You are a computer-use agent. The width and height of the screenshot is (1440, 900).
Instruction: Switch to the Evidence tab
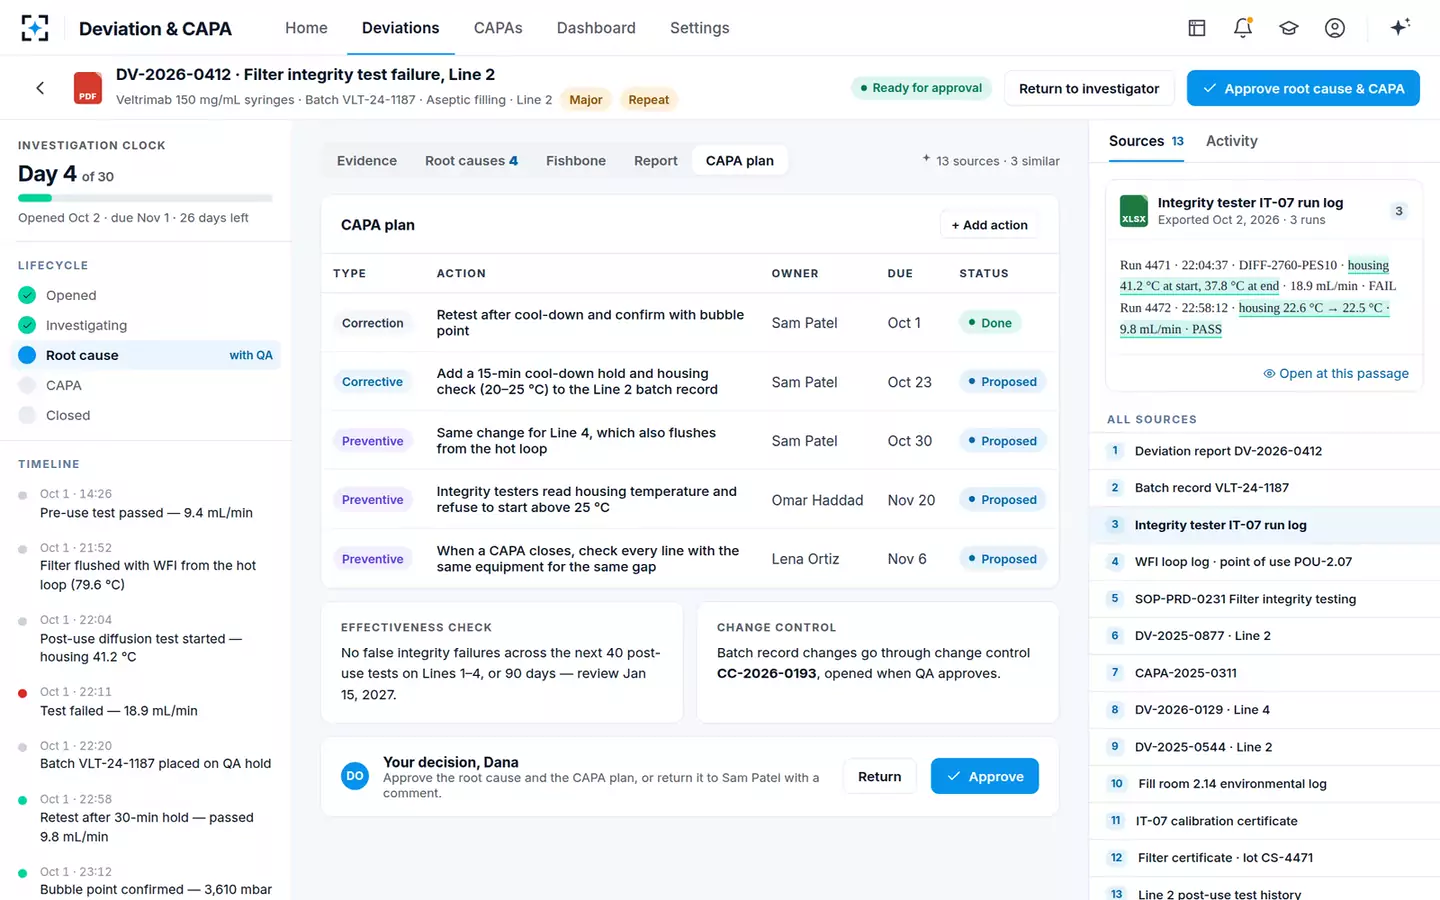367,161
